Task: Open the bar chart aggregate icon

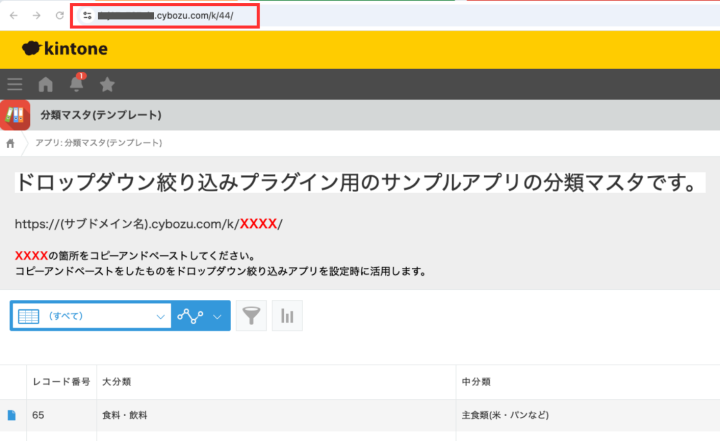Action: tap(287, 316)
